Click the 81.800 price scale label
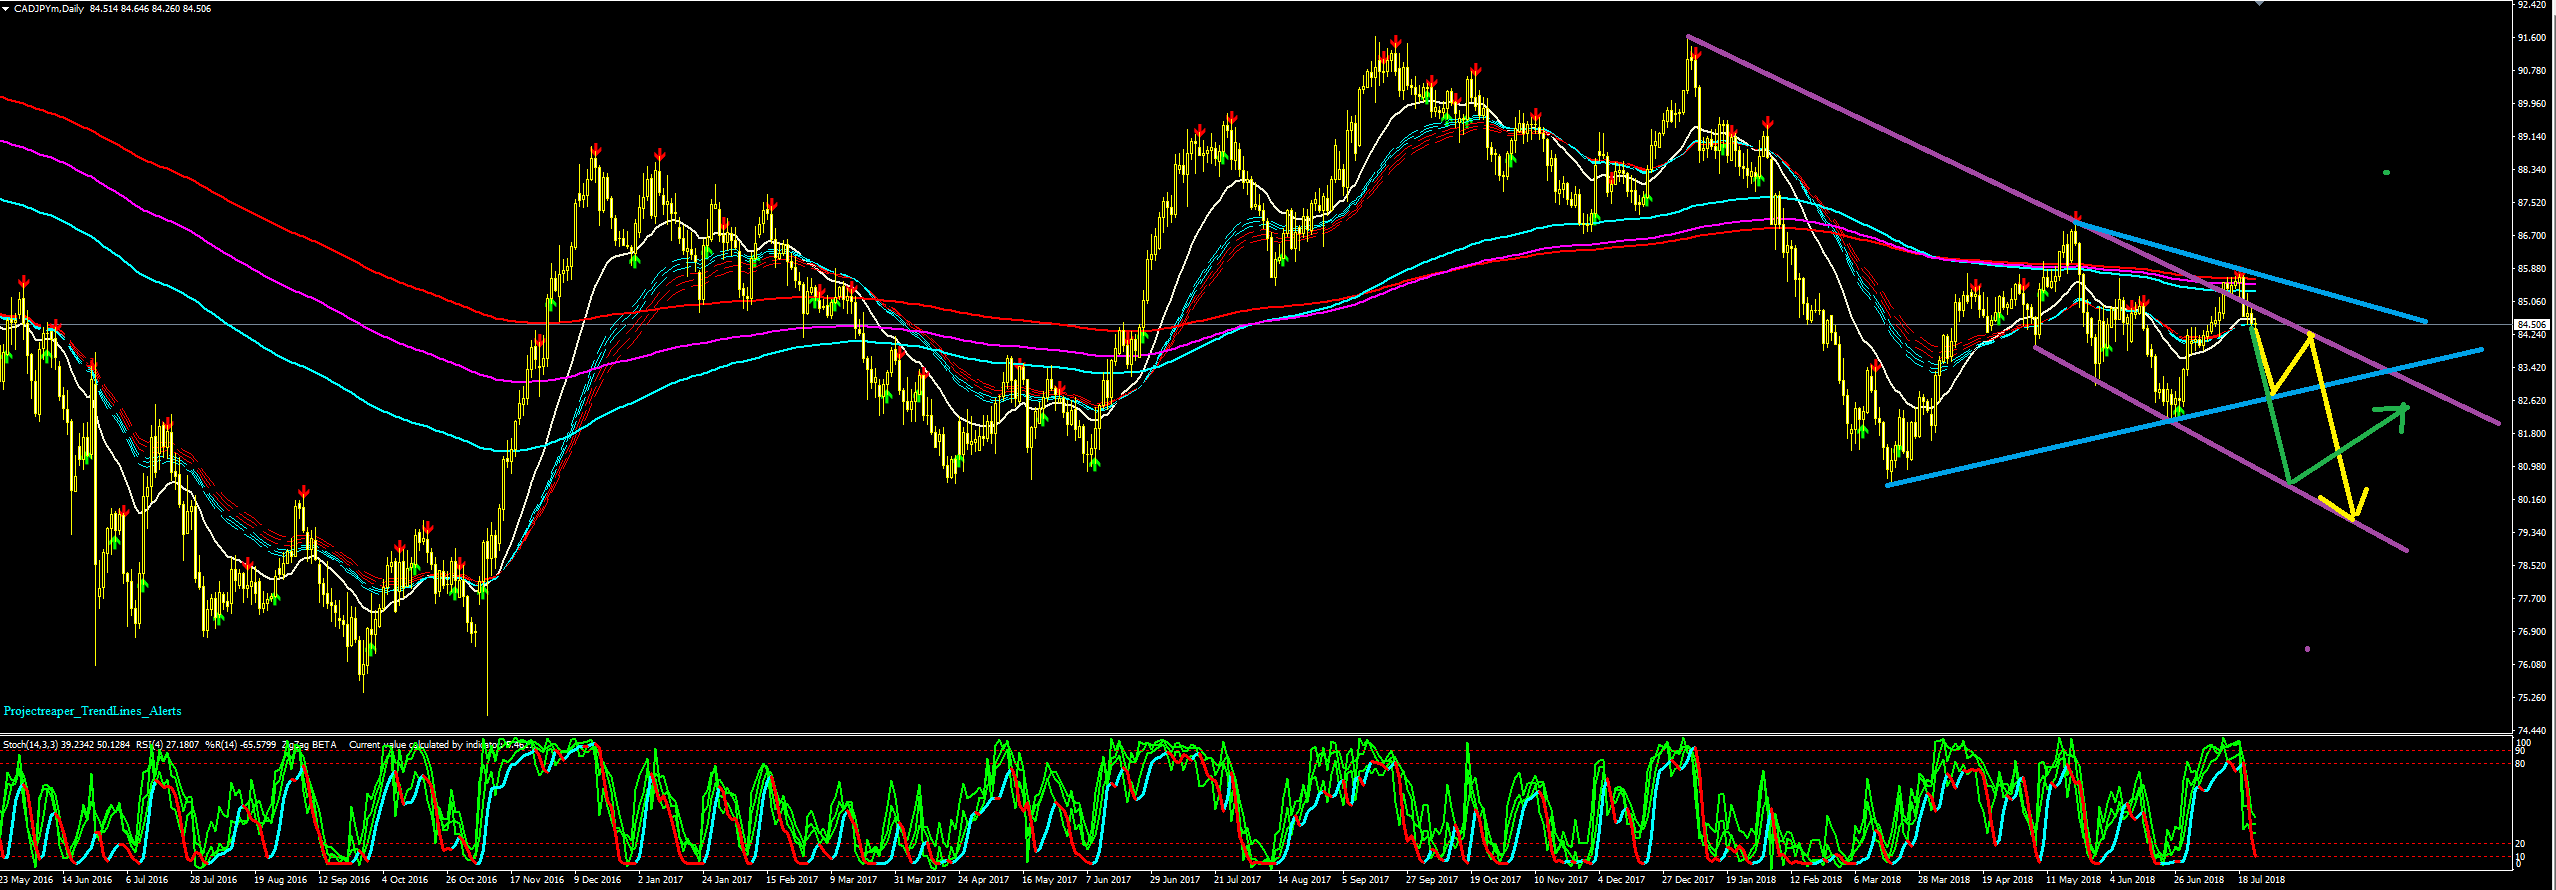Image resolution: width=2556 pixels, height=890 pixels. (2531, 434)
